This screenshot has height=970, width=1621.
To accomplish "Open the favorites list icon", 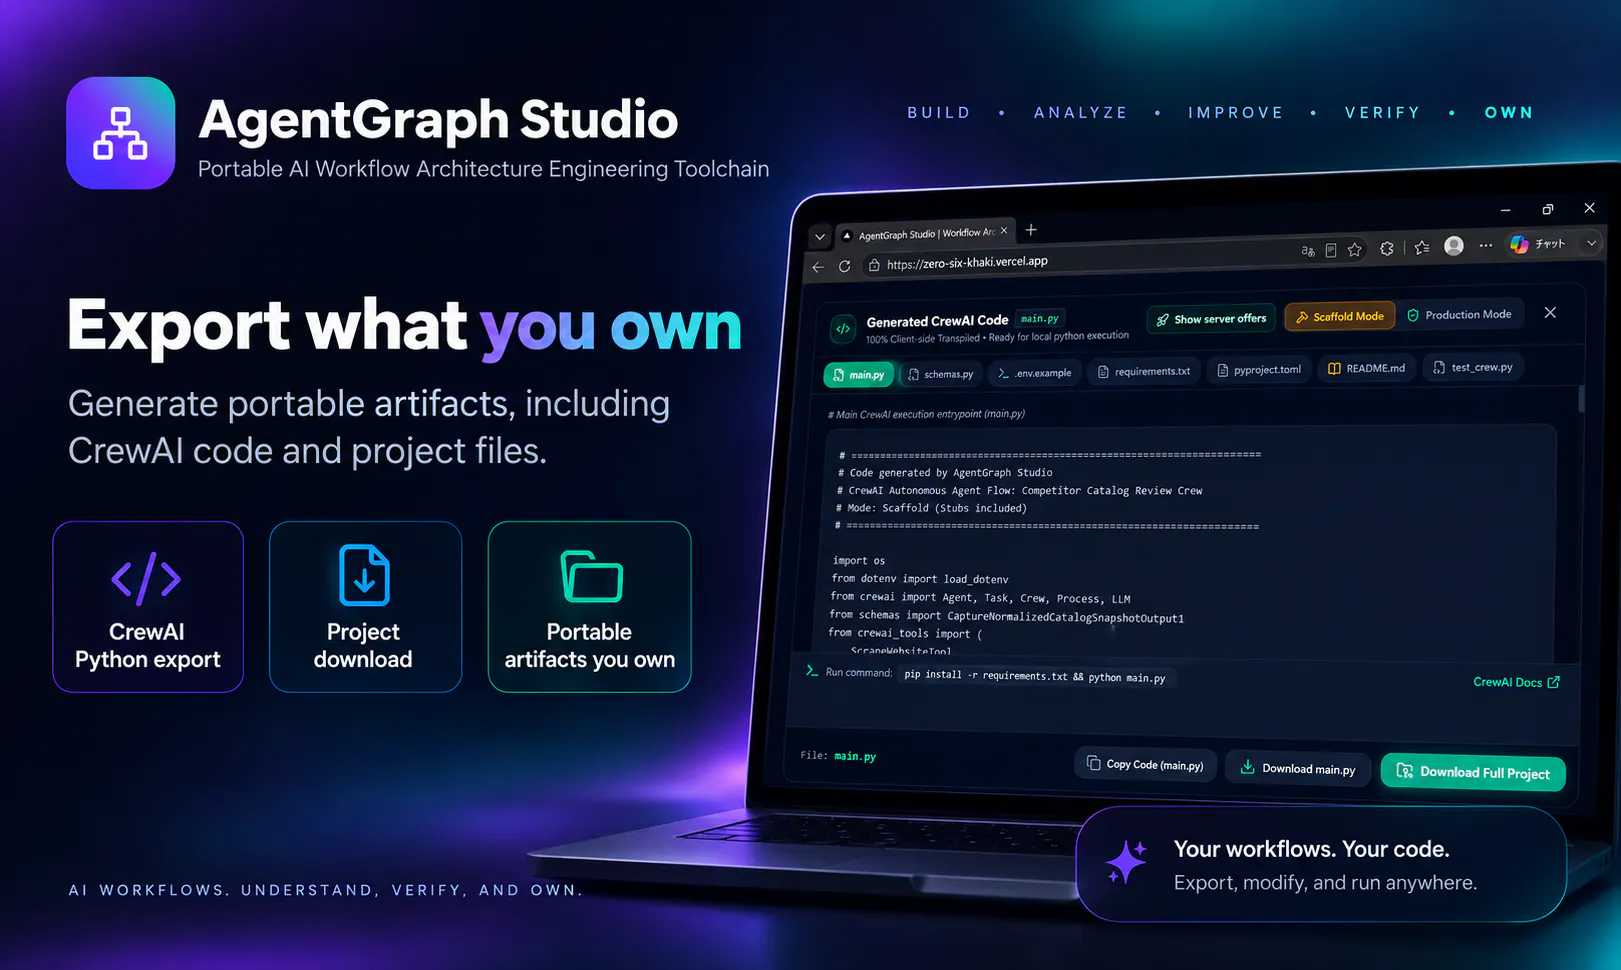I will click(1422, 248).
